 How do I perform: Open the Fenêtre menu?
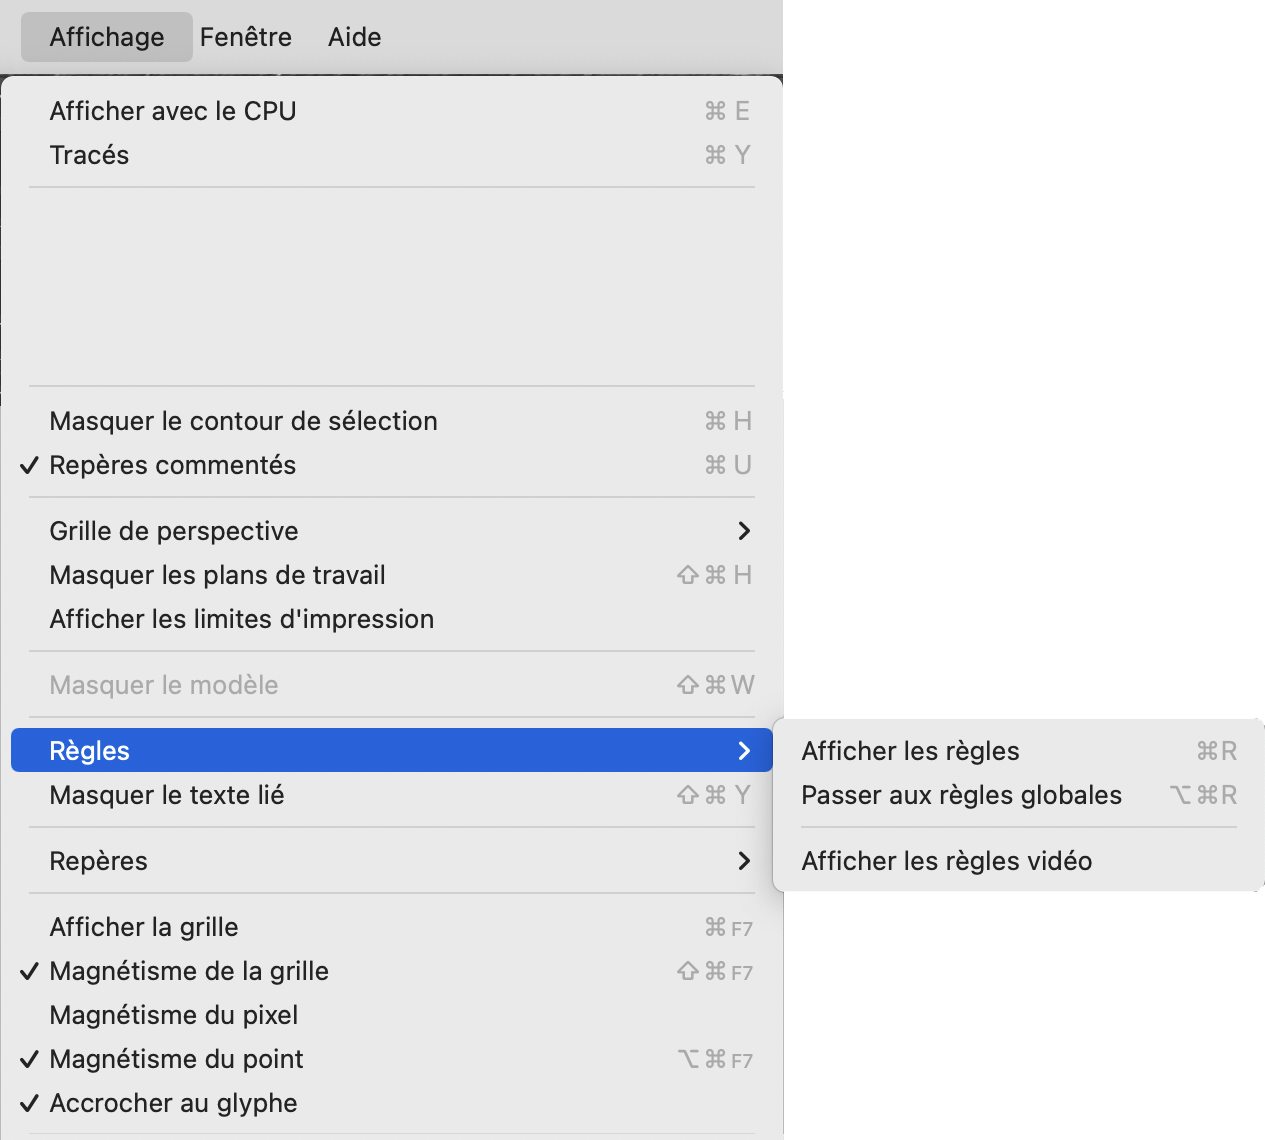245,37
